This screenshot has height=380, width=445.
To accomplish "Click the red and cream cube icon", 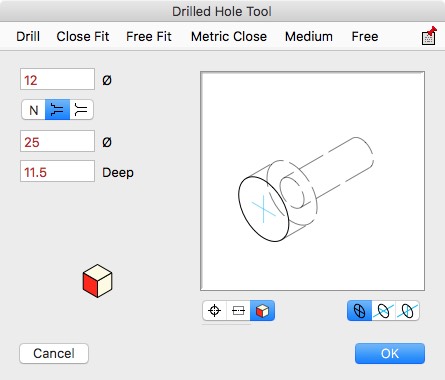I will pyautogui.click(x=97, y=281).
